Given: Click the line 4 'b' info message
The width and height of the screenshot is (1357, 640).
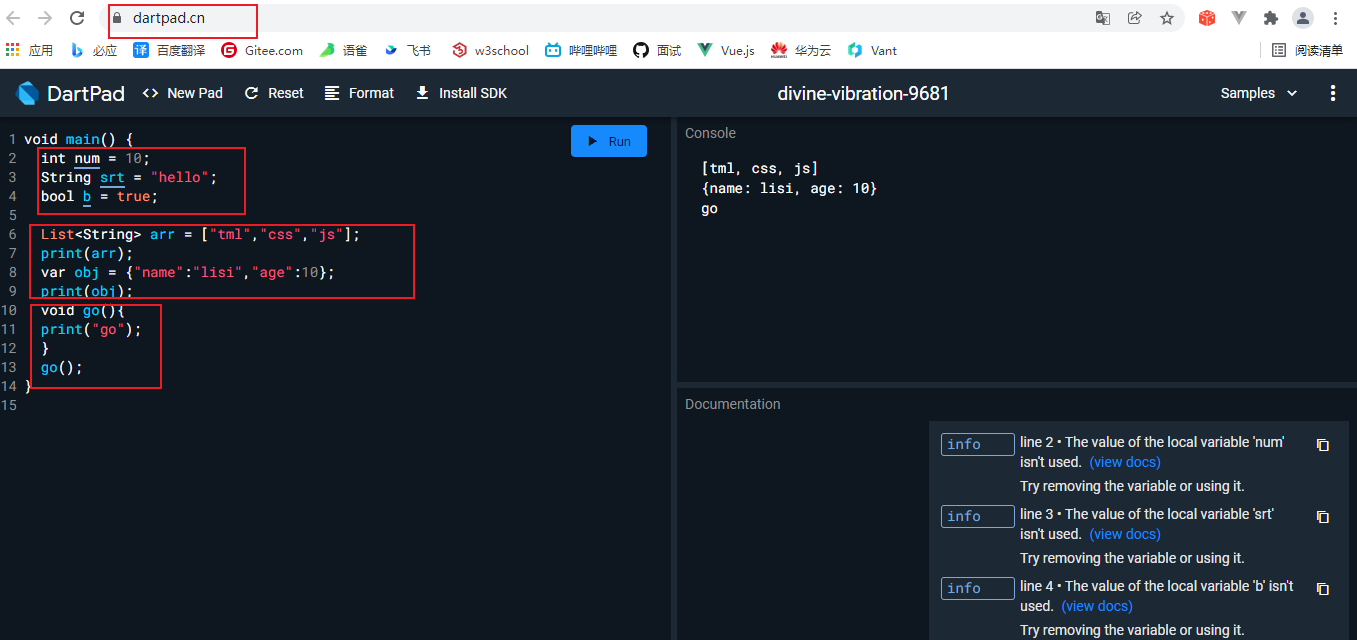Looking at the screenshot, I should pos(1157,596).
